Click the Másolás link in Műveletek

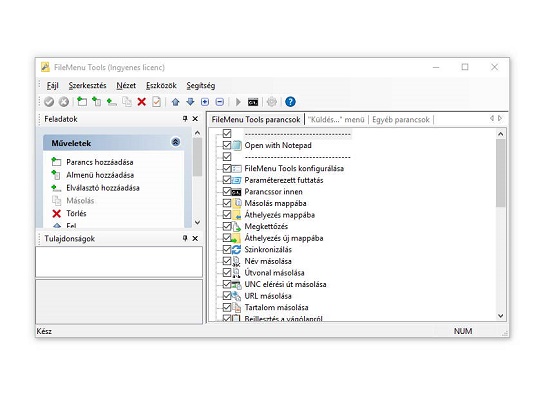click(x=80, y=201)
